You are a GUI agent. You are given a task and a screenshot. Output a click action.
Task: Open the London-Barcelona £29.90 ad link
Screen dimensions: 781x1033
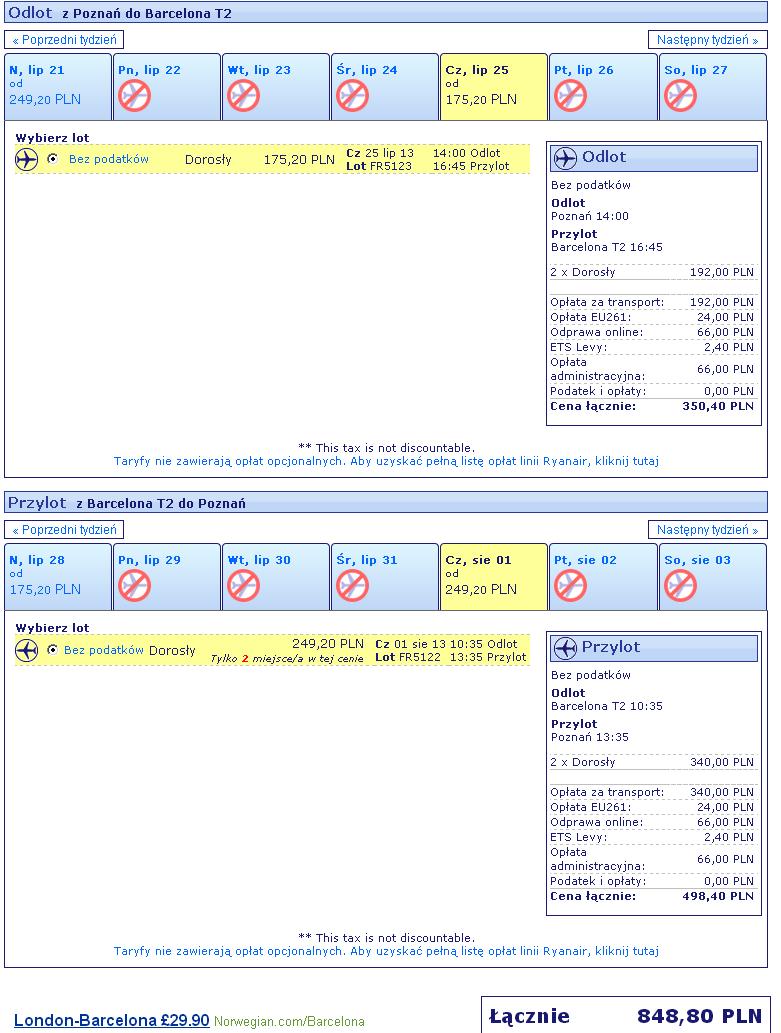pos(111,1020)
